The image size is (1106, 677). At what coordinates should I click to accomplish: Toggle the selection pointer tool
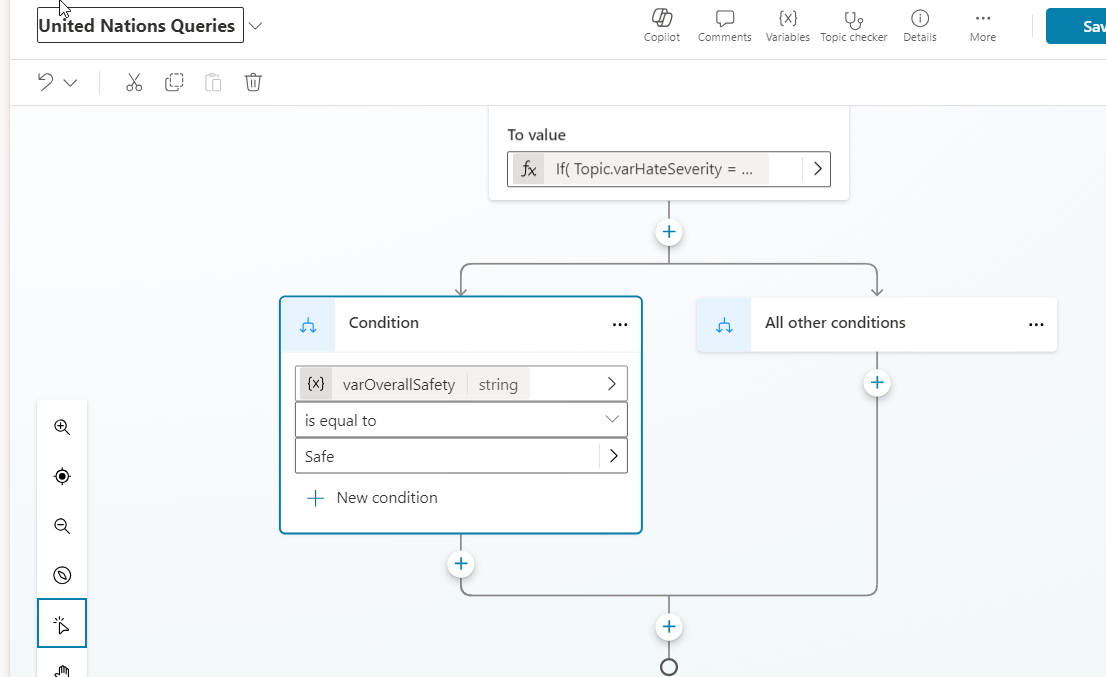[x=62, y=624]
